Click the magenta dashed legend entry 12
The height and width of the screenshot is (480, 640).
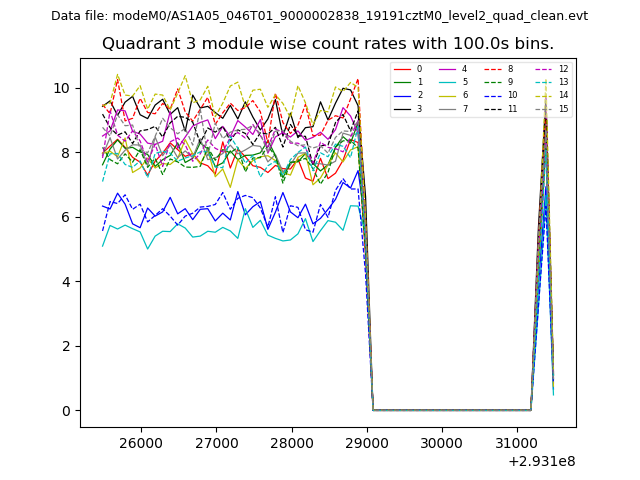(542, 69)
